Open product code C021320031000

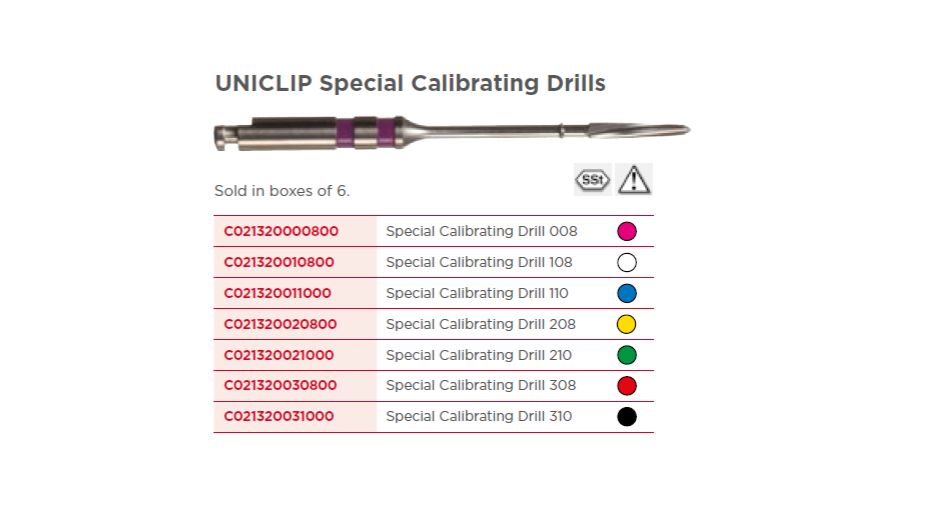(x=278, y=416)
